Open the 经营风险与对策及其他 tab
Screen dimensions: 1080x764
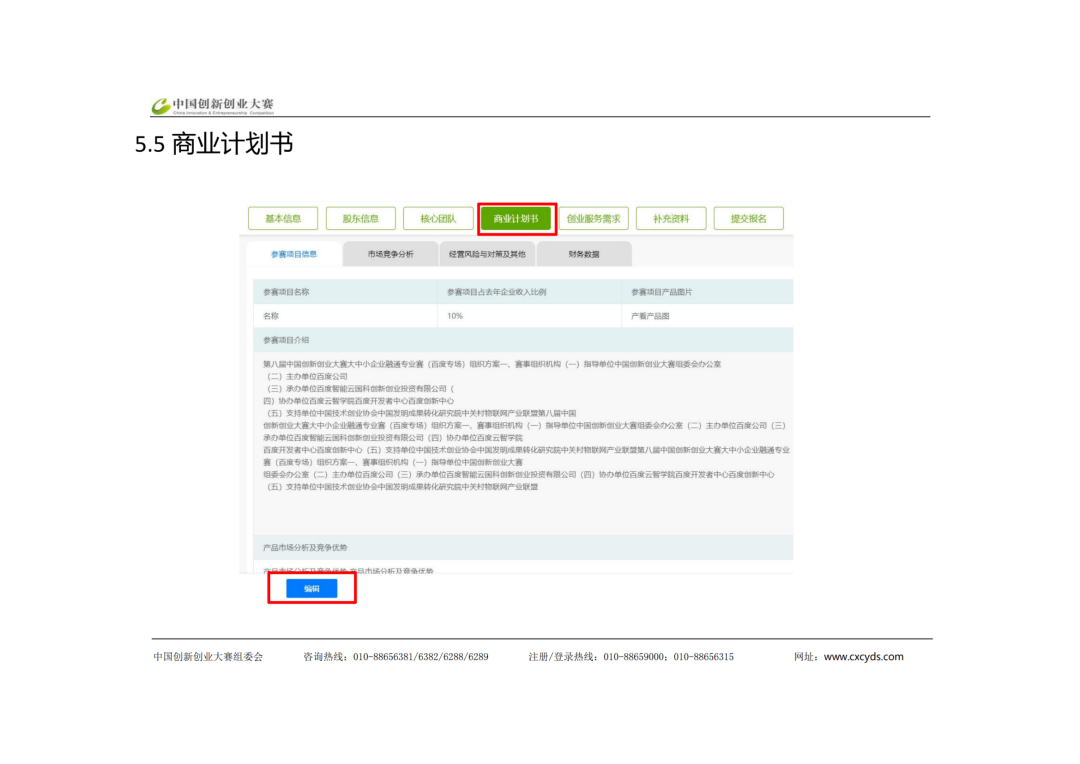(487, 254)
